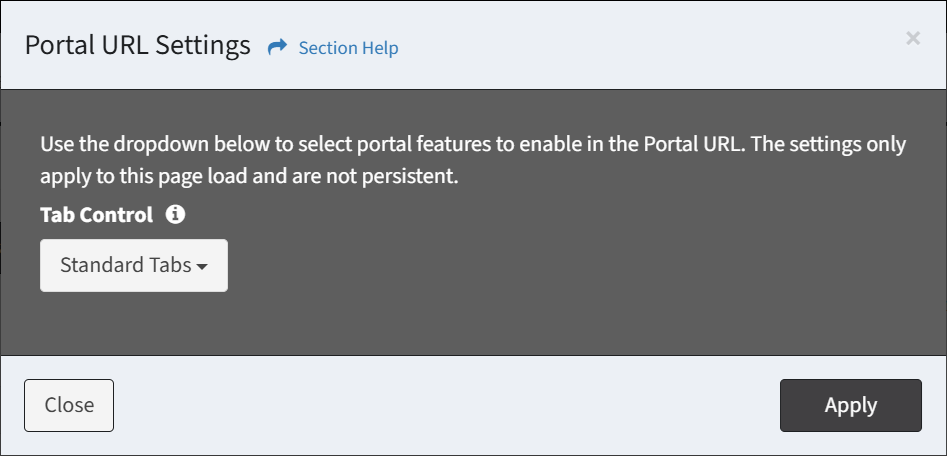
Task: Click the Portal URL Settings title
Action: tap(138, 45)
